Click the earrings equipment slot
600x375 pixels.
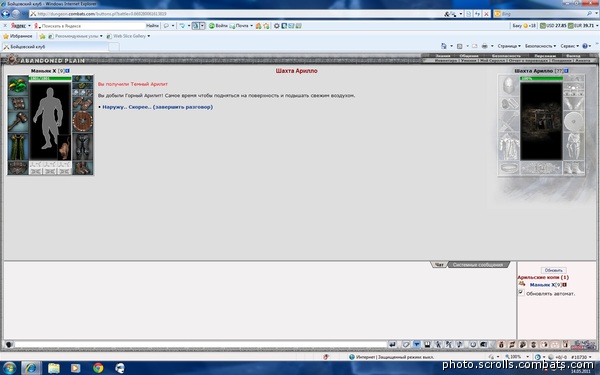tap(82, 79)
